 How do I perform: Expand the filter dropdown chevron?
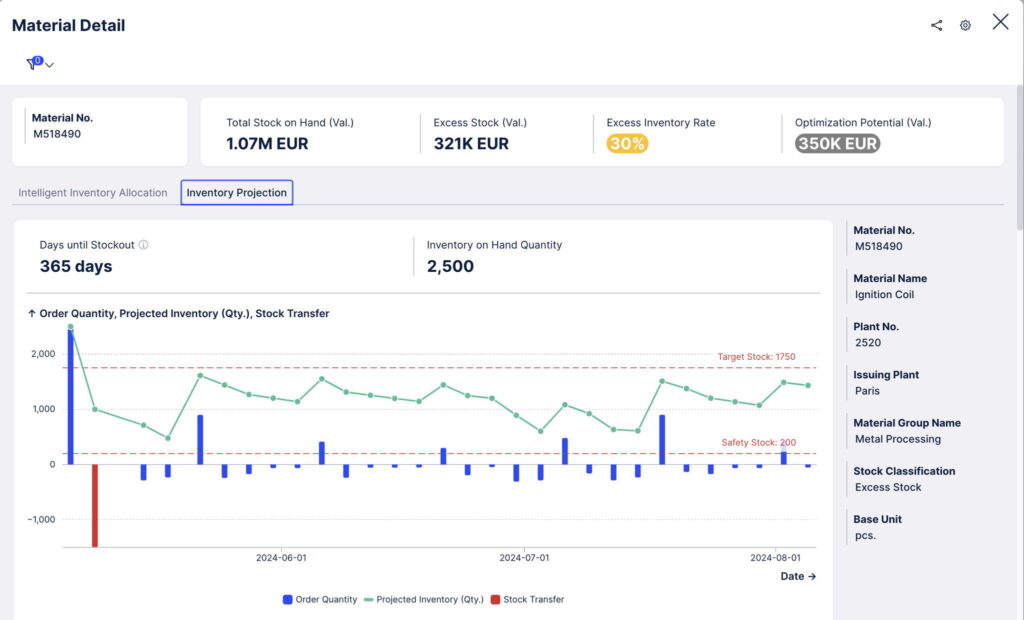click(48, 62)
